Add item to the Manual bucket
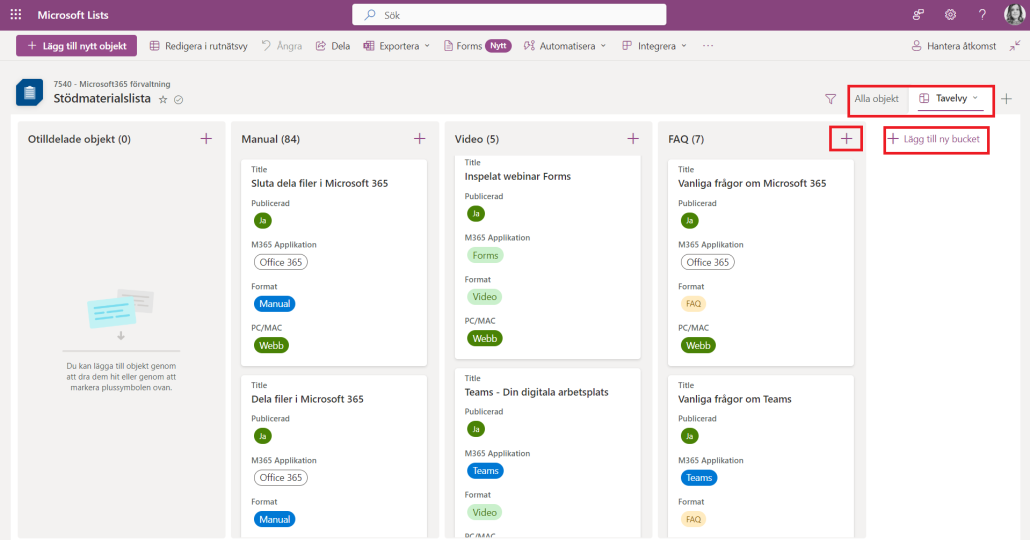1030x540 pixels. [420, 139]
